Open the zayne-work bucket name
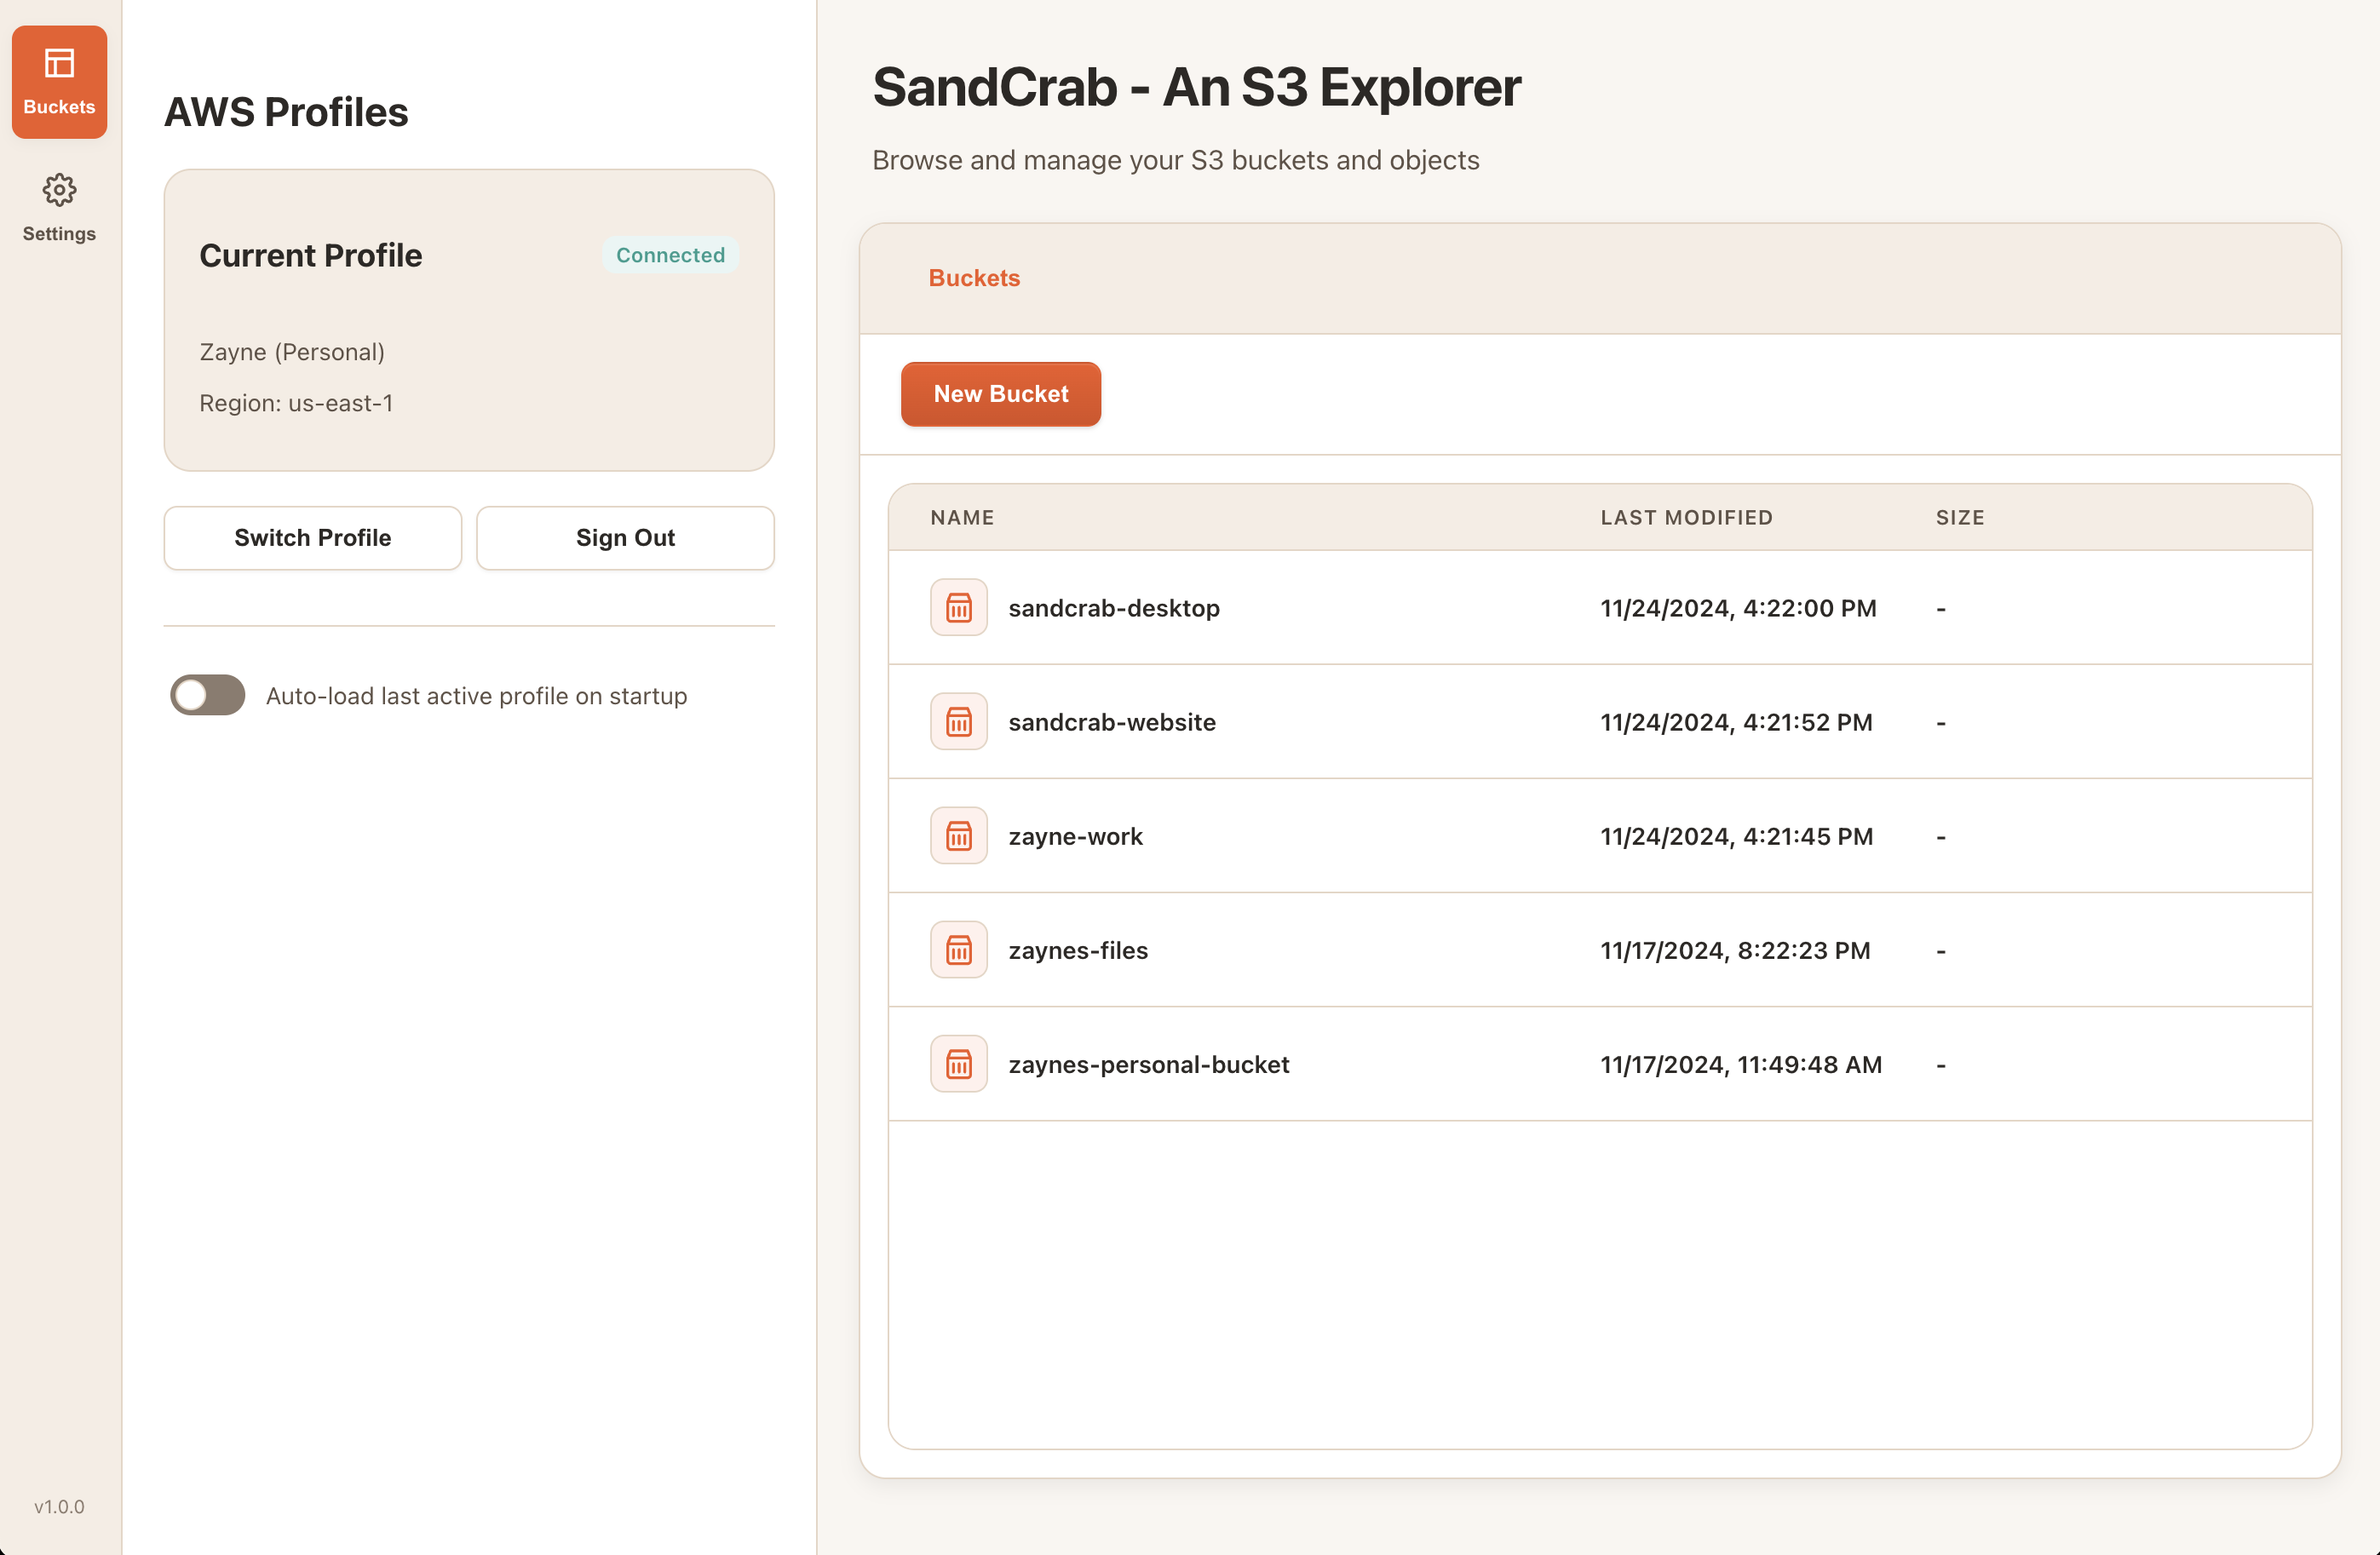The width and height of the screenshot is (2380, 1555). tap(1075, 836)
